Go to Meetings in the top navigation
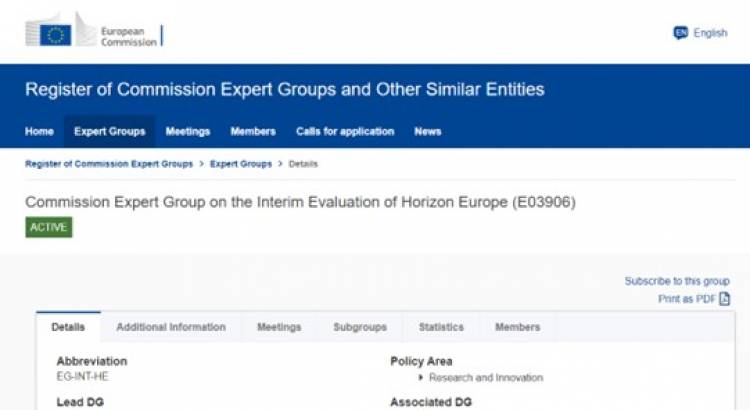Image resolution: width=750 pixels, height=410 pixels. coord(188,132)
